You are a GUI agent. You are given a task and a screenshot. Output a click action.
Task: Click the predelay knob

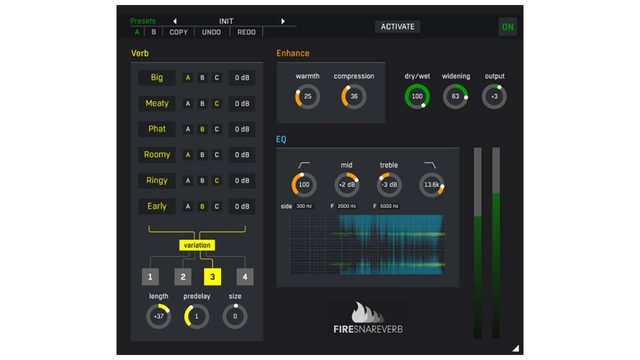point(197,316)
